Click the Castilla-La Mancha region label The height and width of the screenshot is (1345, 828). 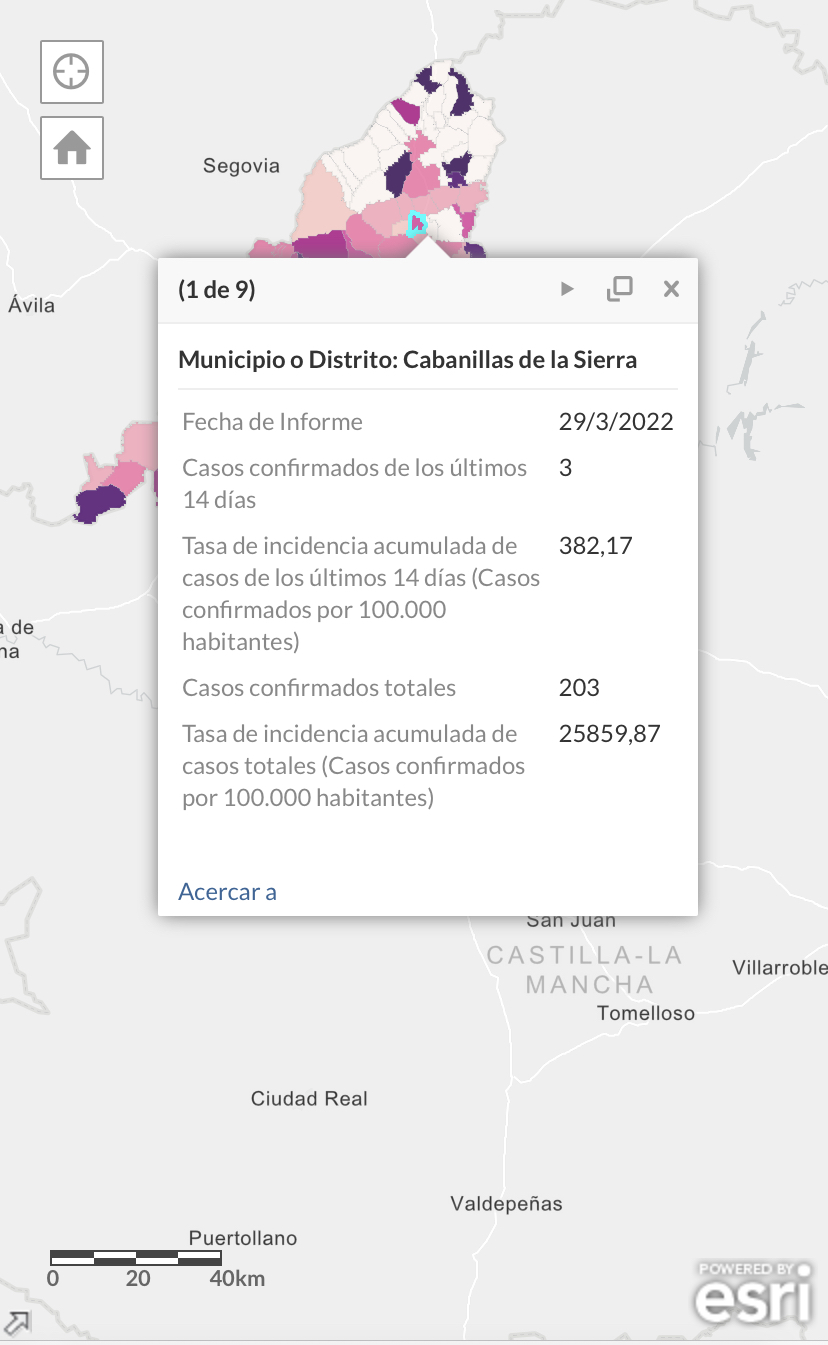(x=585, y=970)
